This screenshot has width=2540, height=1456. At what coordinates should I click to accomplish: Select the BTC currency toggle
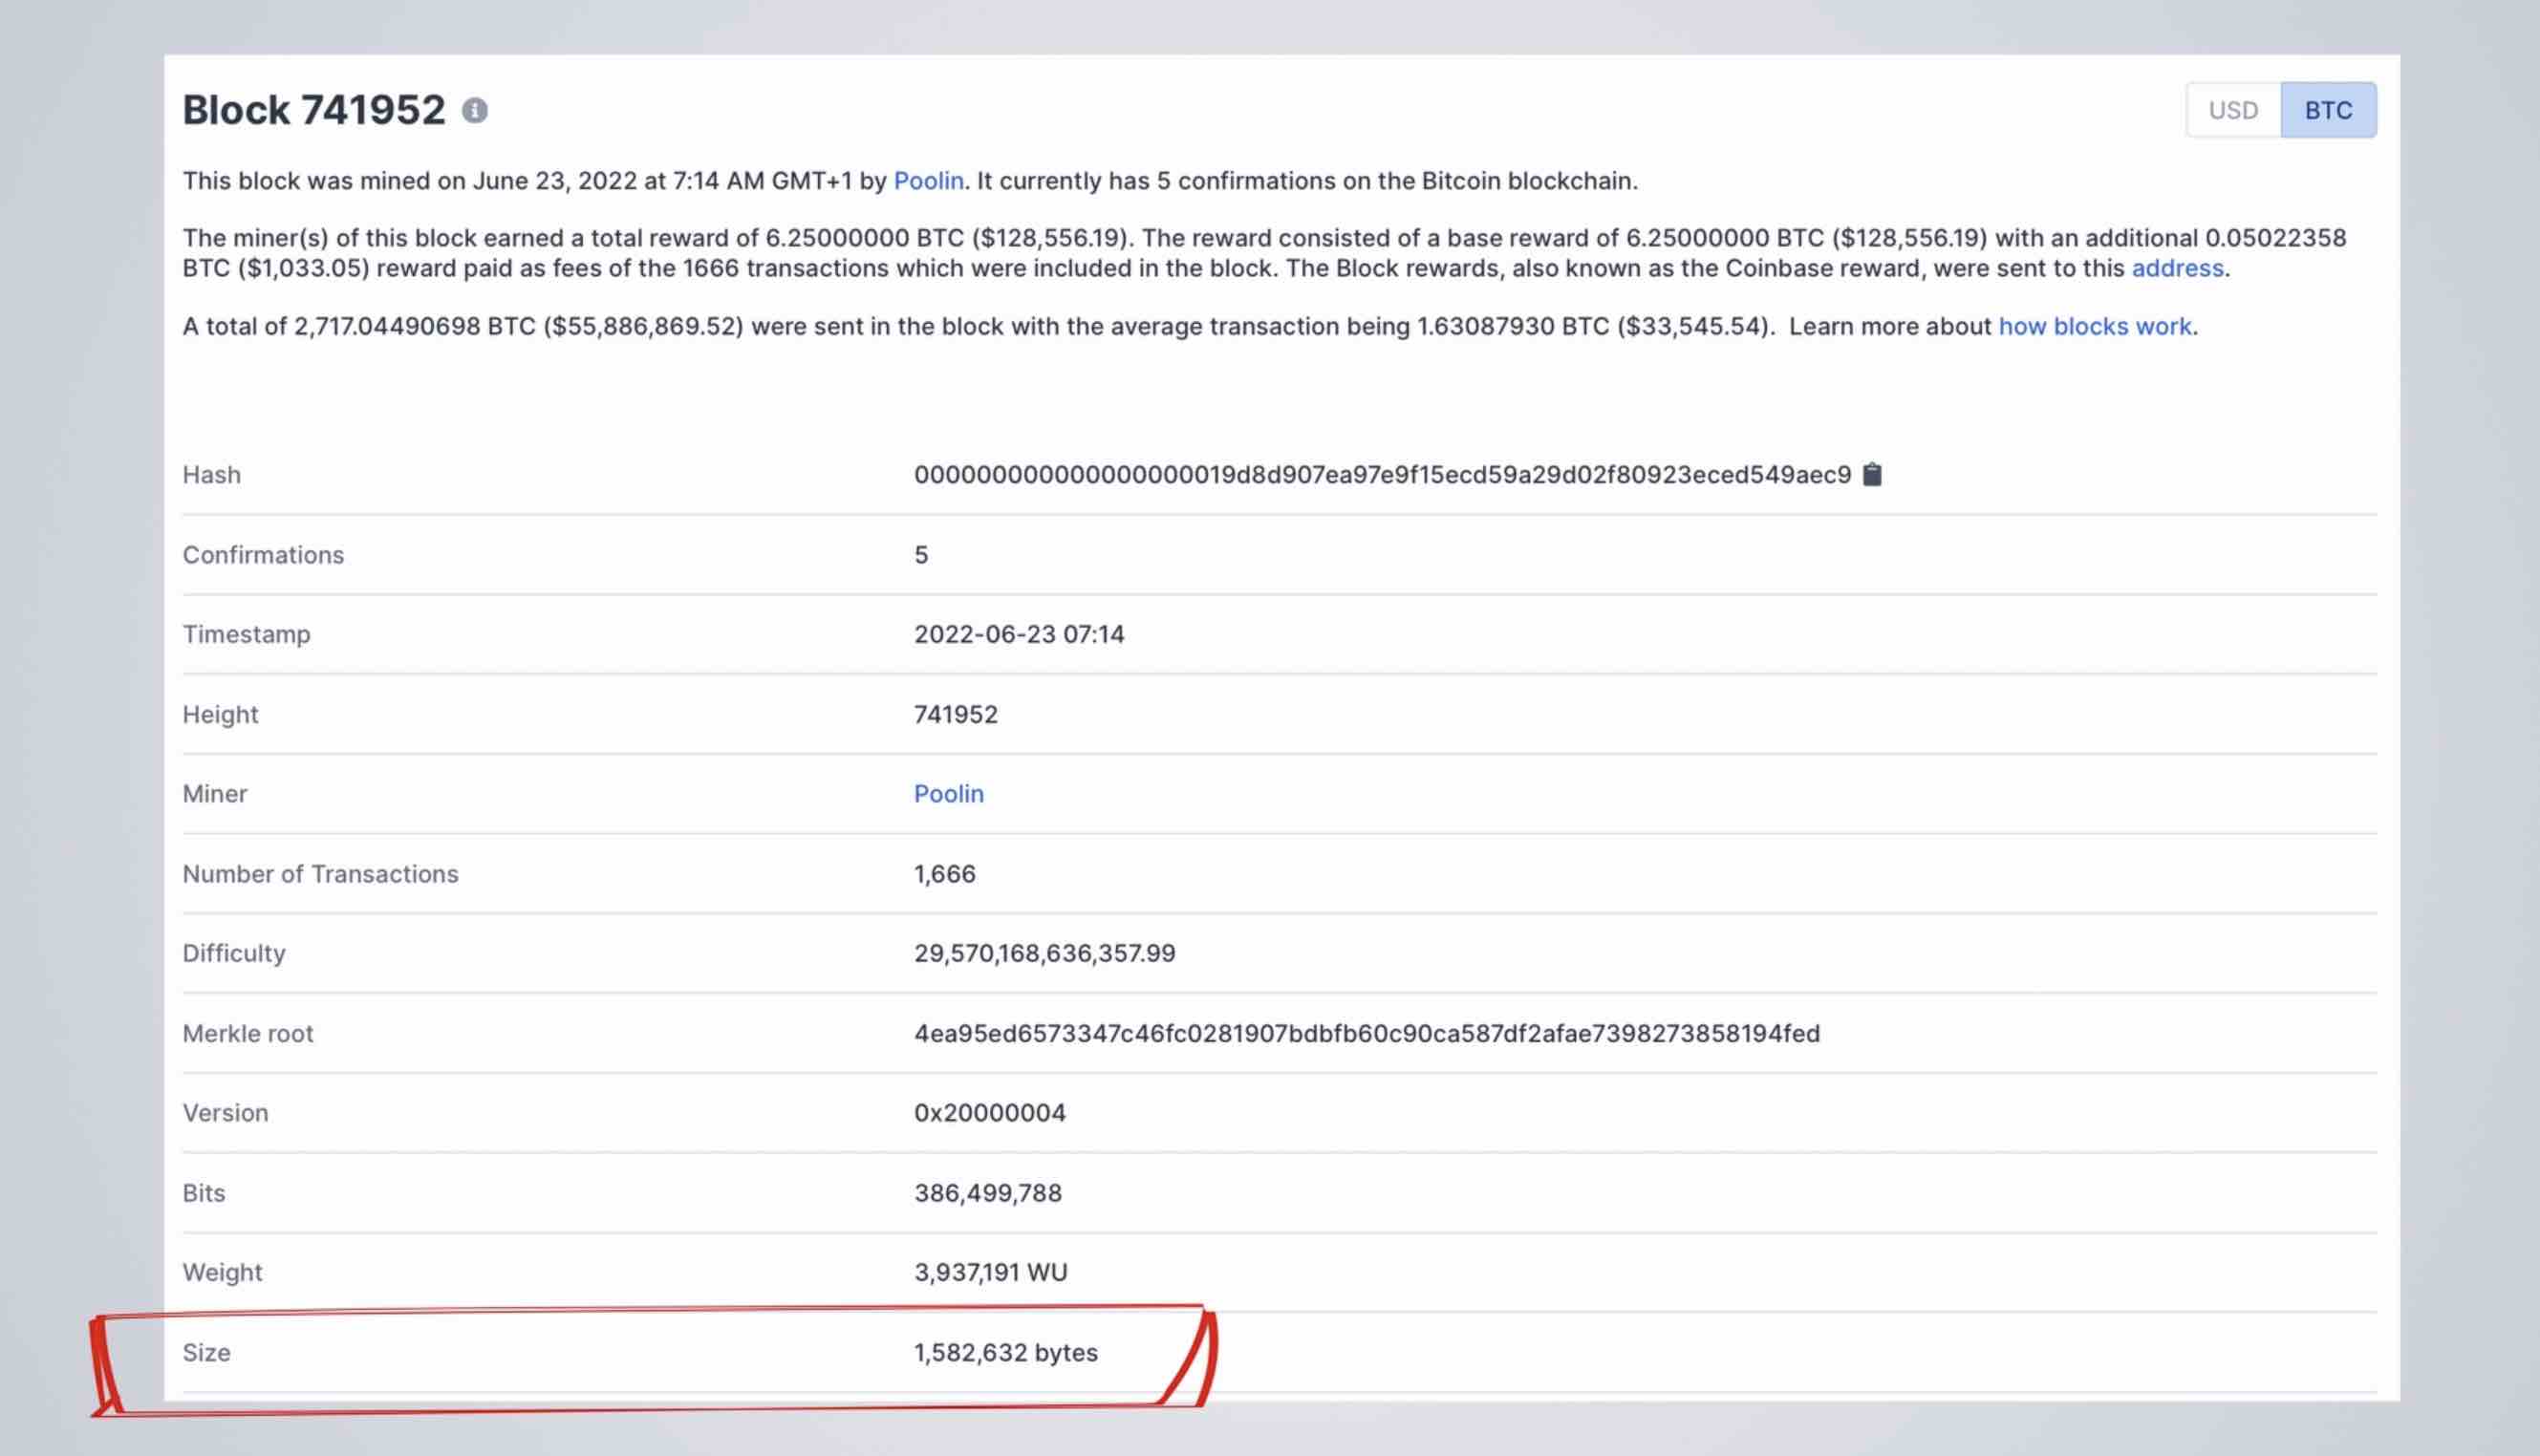[x=2329, y=110]
